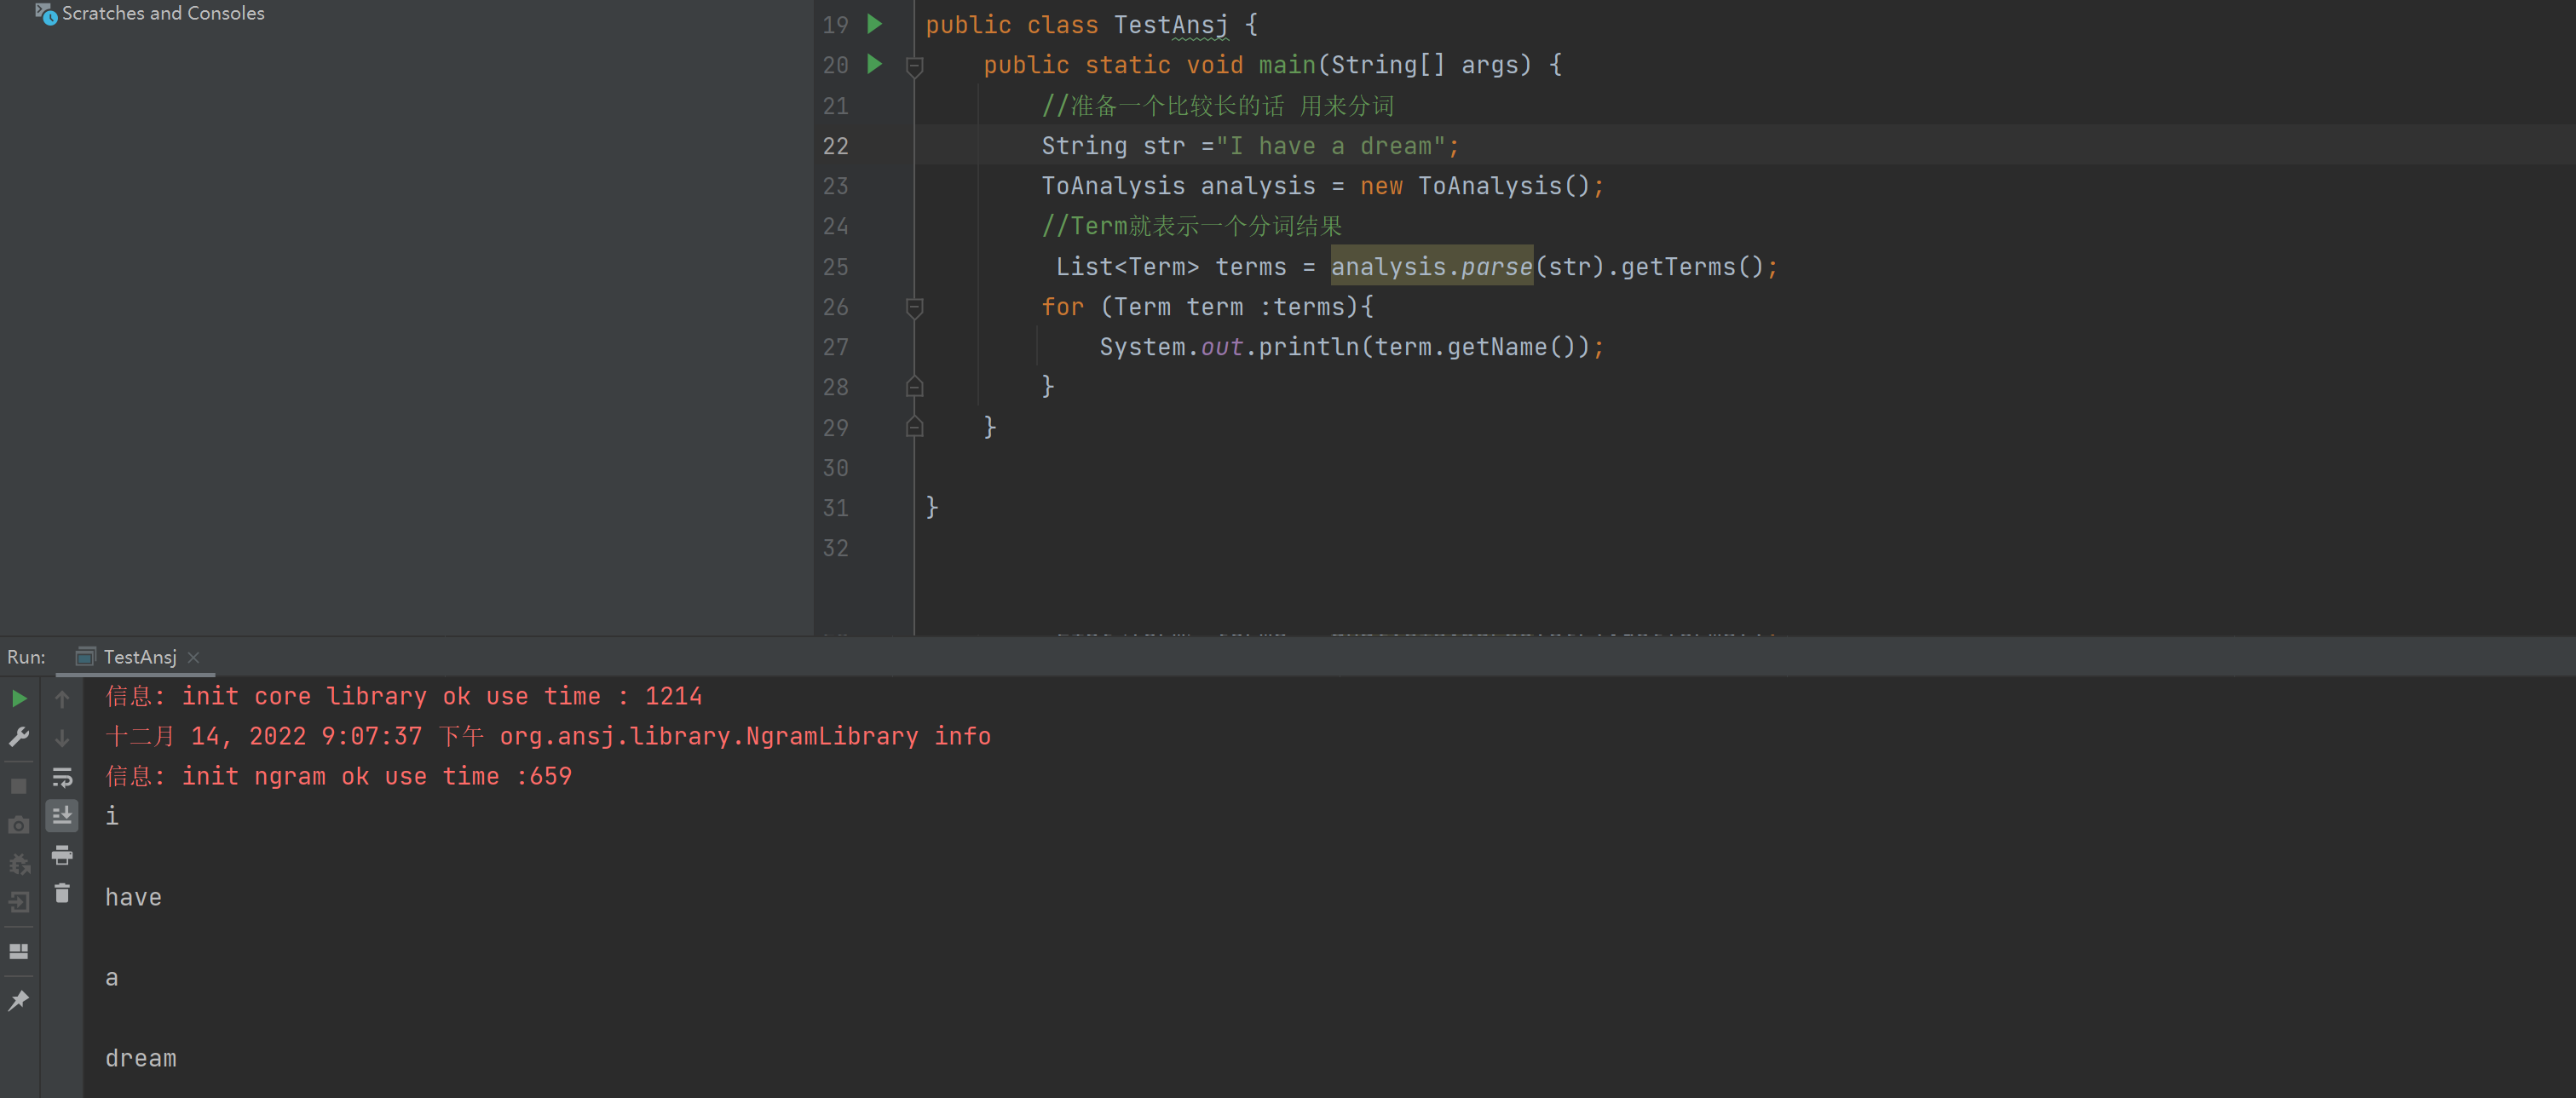Toggle soft-wrap in console output
Image resolution: width=2576 pixels, height=1098 pixels.
pyautogui.click(x=62, y=777)
